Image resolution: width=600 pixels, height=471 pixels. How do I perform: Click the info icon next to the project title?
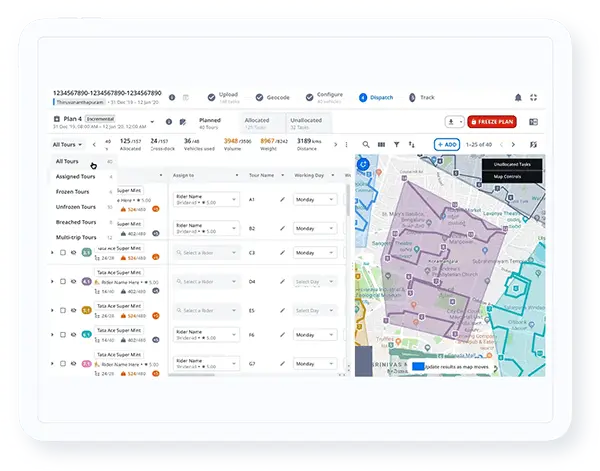pos(172,98)
